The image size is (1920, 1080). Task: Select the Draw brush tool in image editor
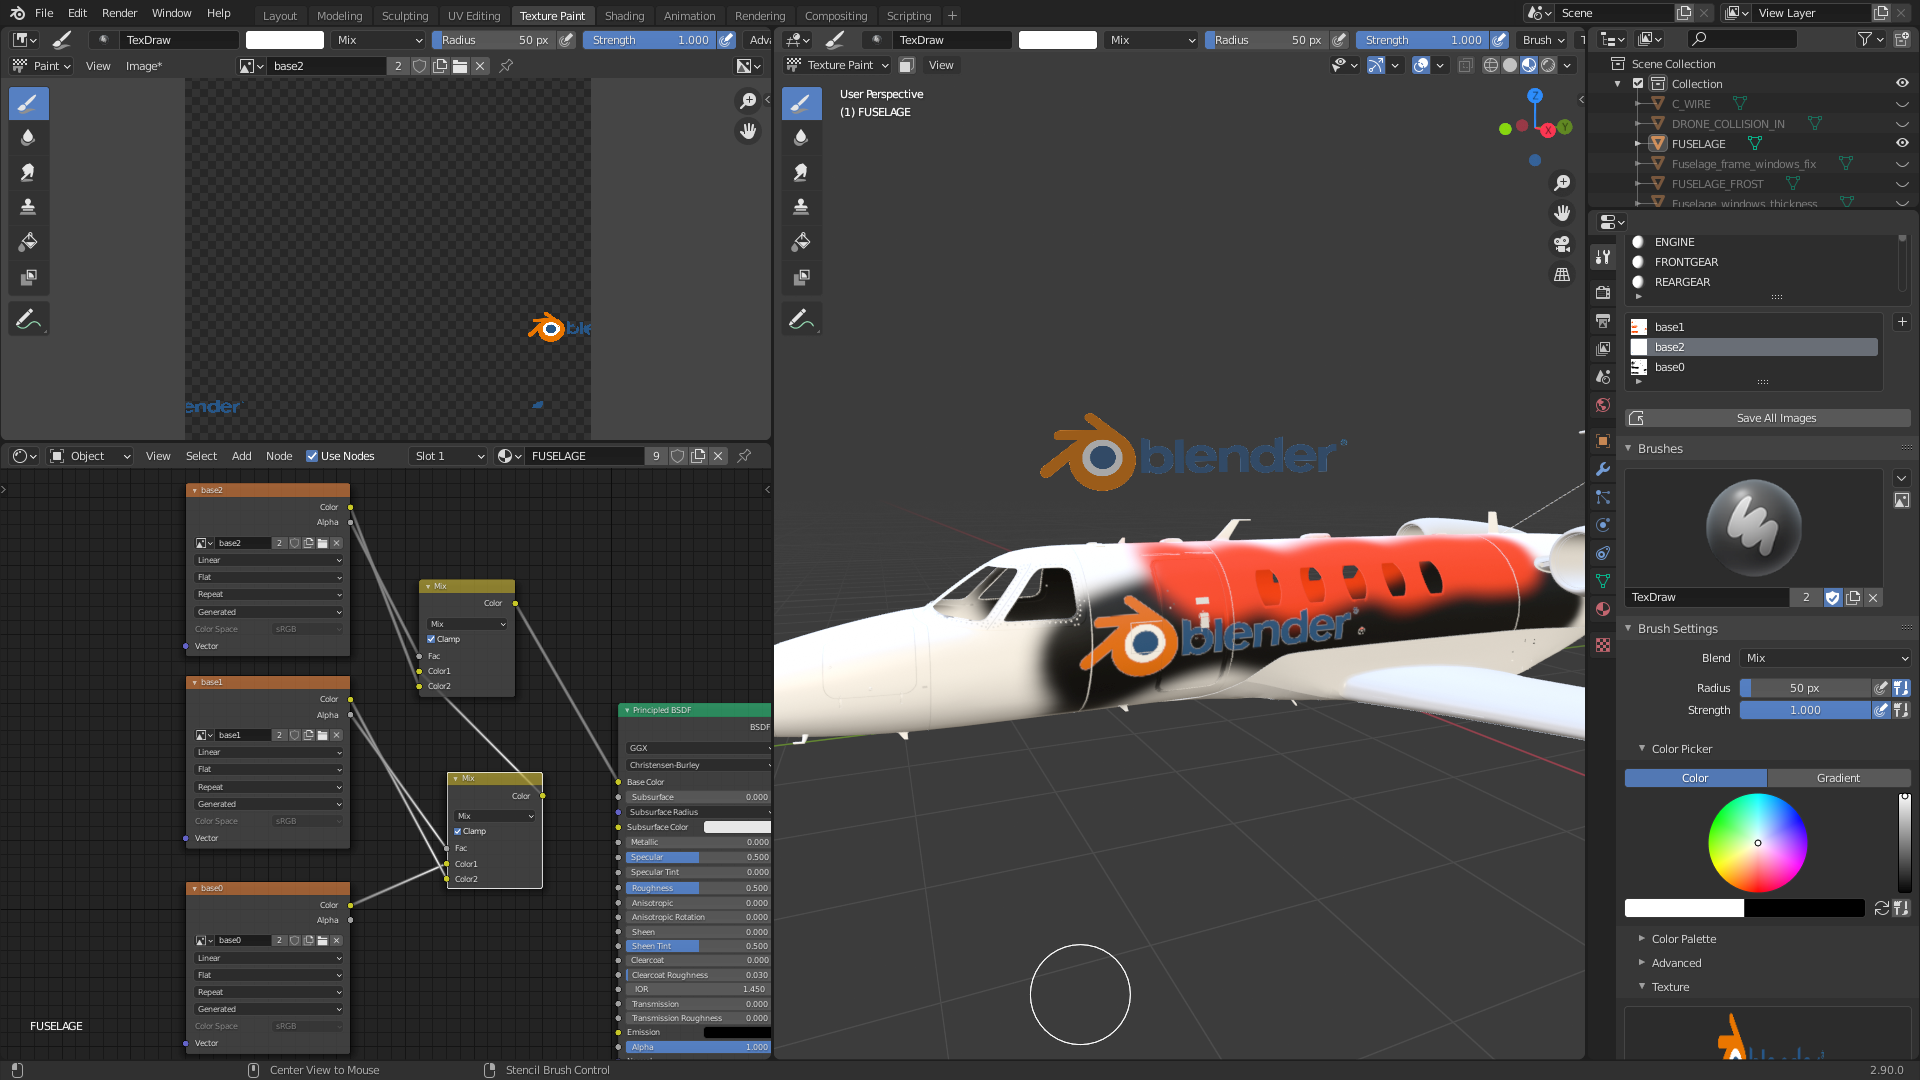coord(28,103)
